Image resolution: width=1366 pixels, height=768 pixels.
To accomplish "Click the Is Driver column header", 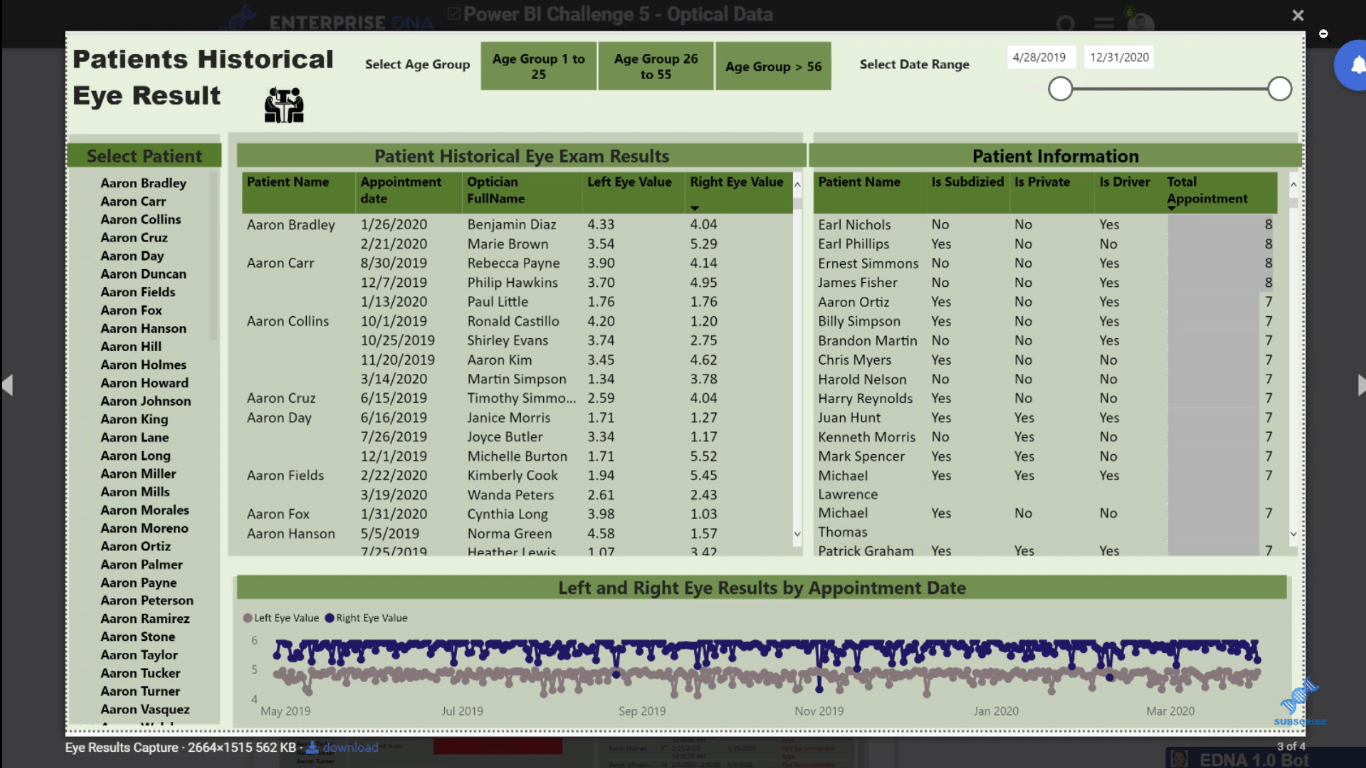I will click(x=1125, y=182).
